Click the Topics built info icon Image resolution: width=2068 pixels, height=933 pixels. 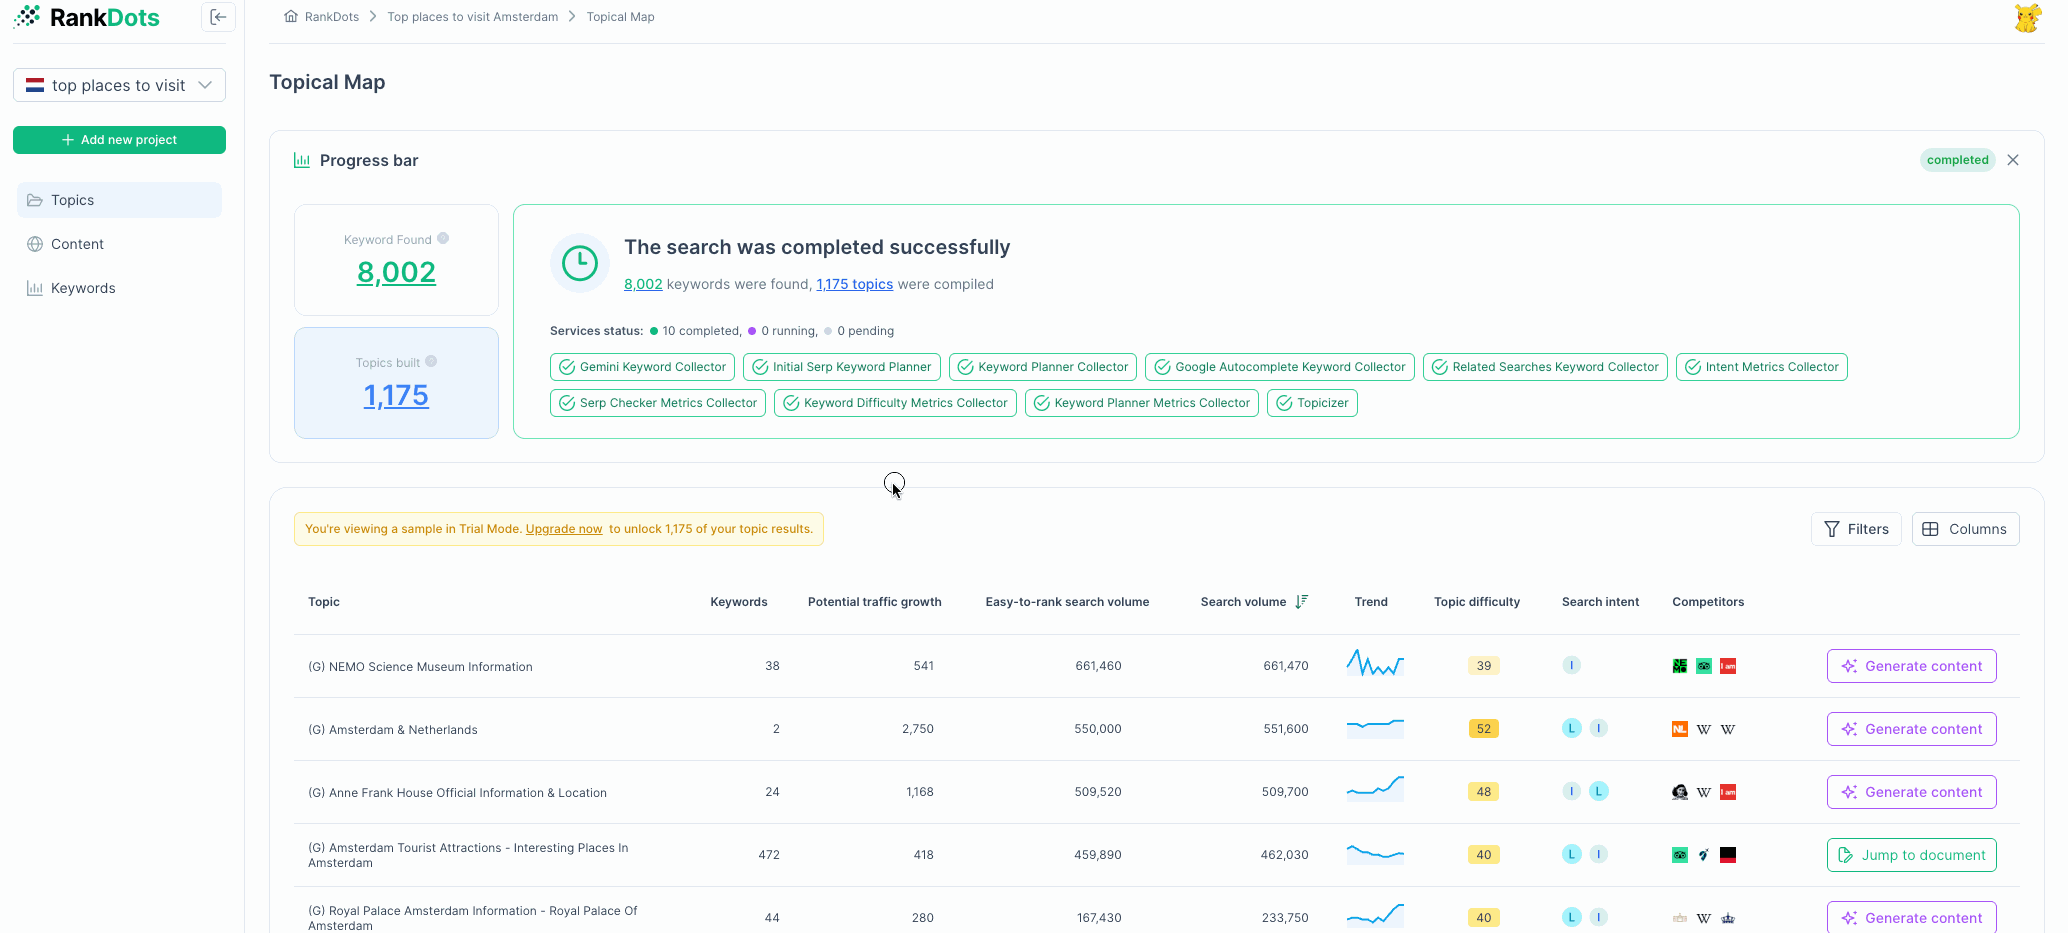431,361
